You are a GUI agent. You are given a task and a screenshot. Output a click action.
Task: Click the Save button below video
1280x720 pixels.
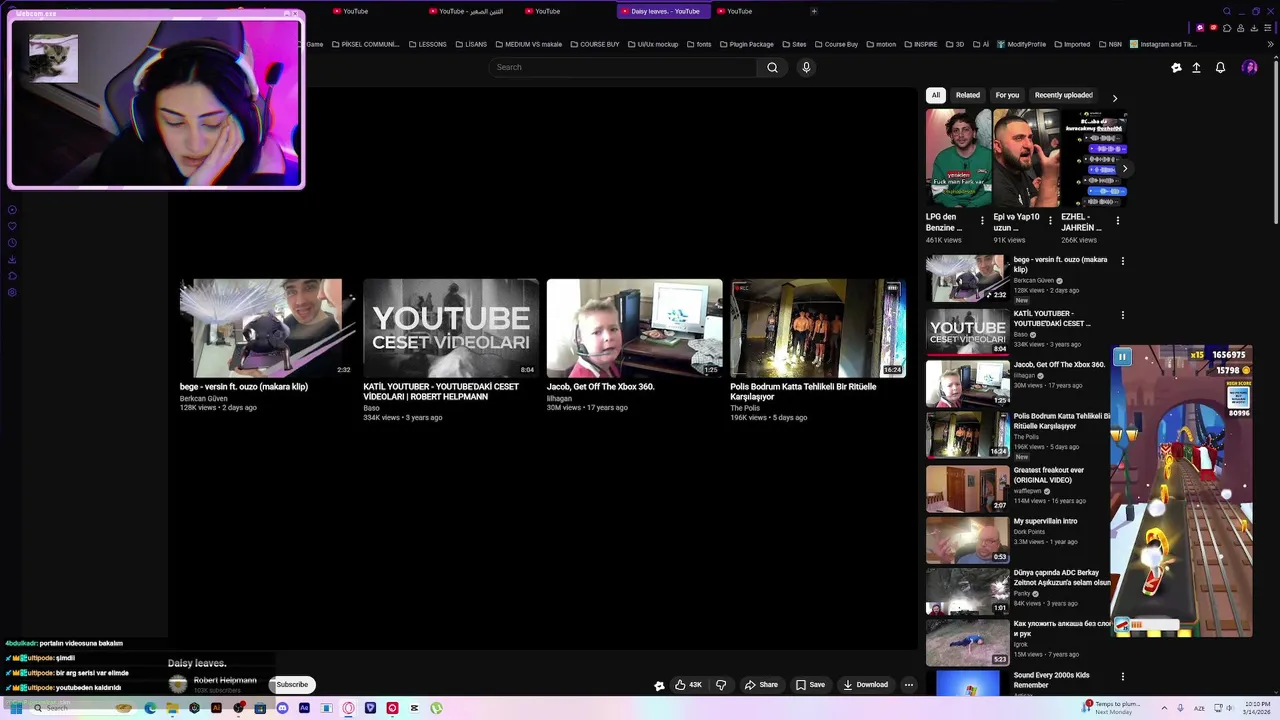coord(810,685)
